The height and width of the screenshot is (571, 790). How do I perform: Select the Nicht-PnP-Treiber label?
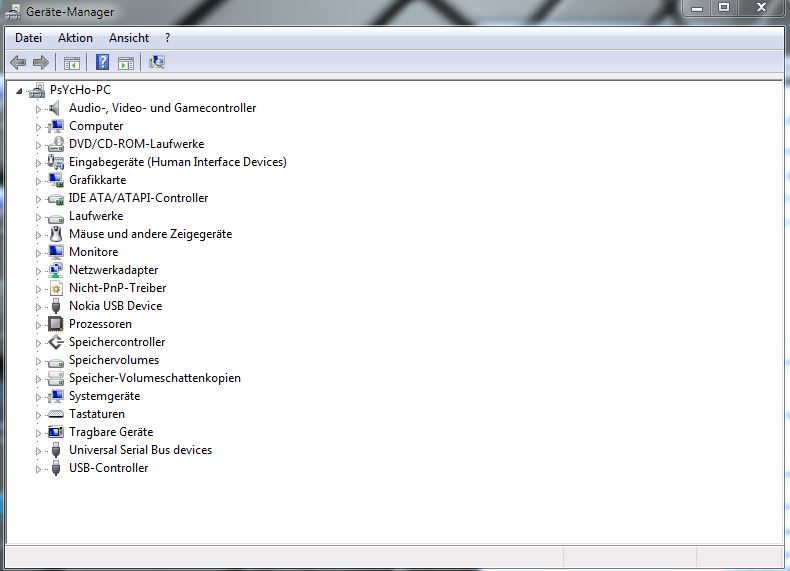(x=117, y=288)
